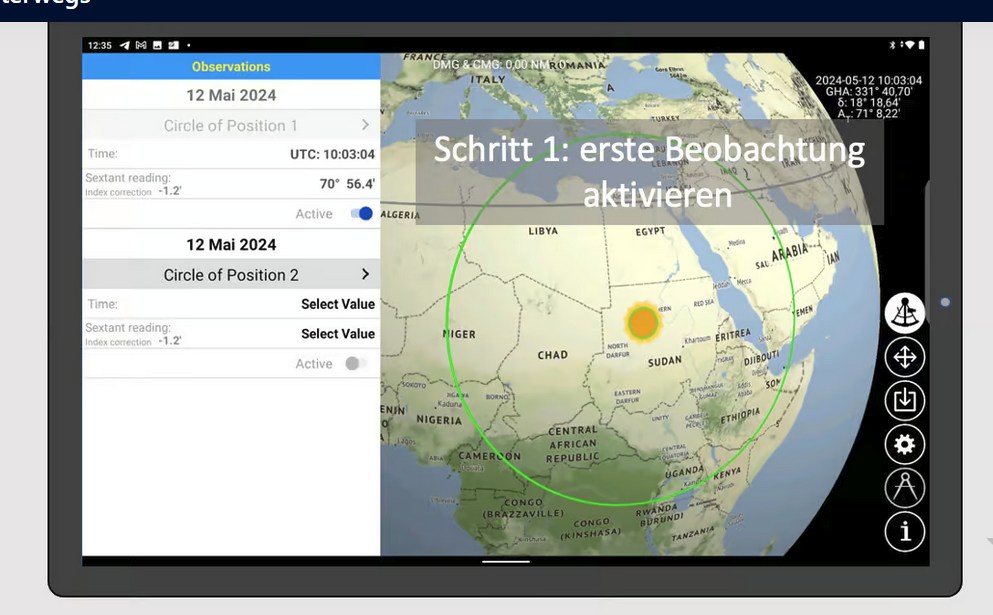Select Value for Circle 2 Time
The width and height of the screenshot is (993, 615).
coord(337,304)
